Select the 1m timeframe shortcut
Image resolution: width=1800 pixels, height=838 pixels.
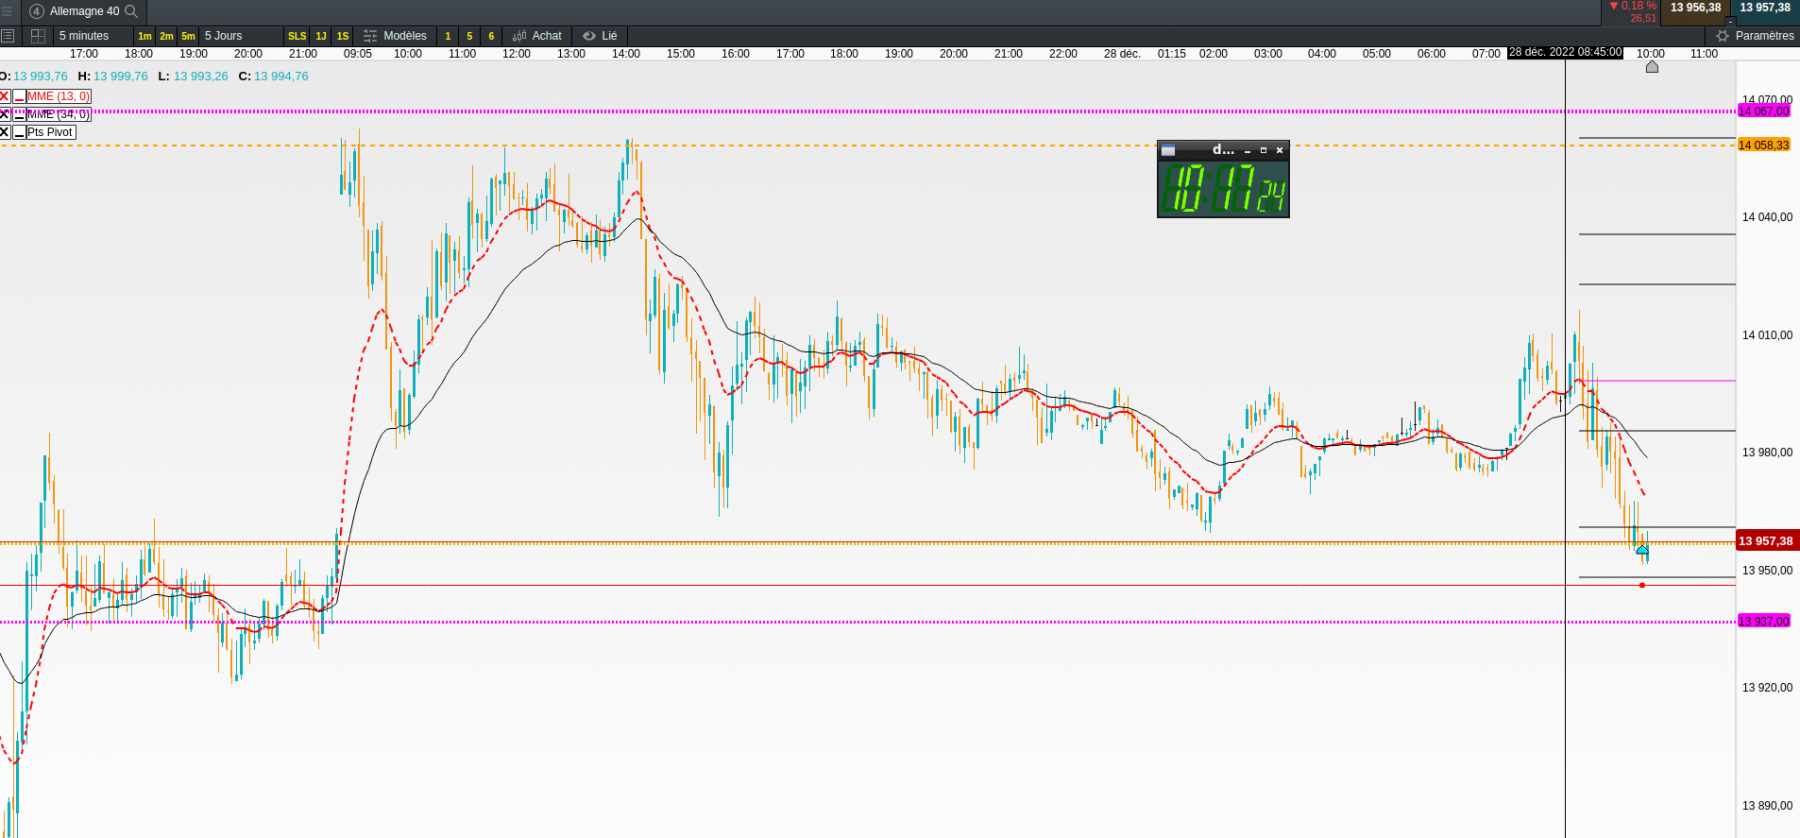(145, 36)
